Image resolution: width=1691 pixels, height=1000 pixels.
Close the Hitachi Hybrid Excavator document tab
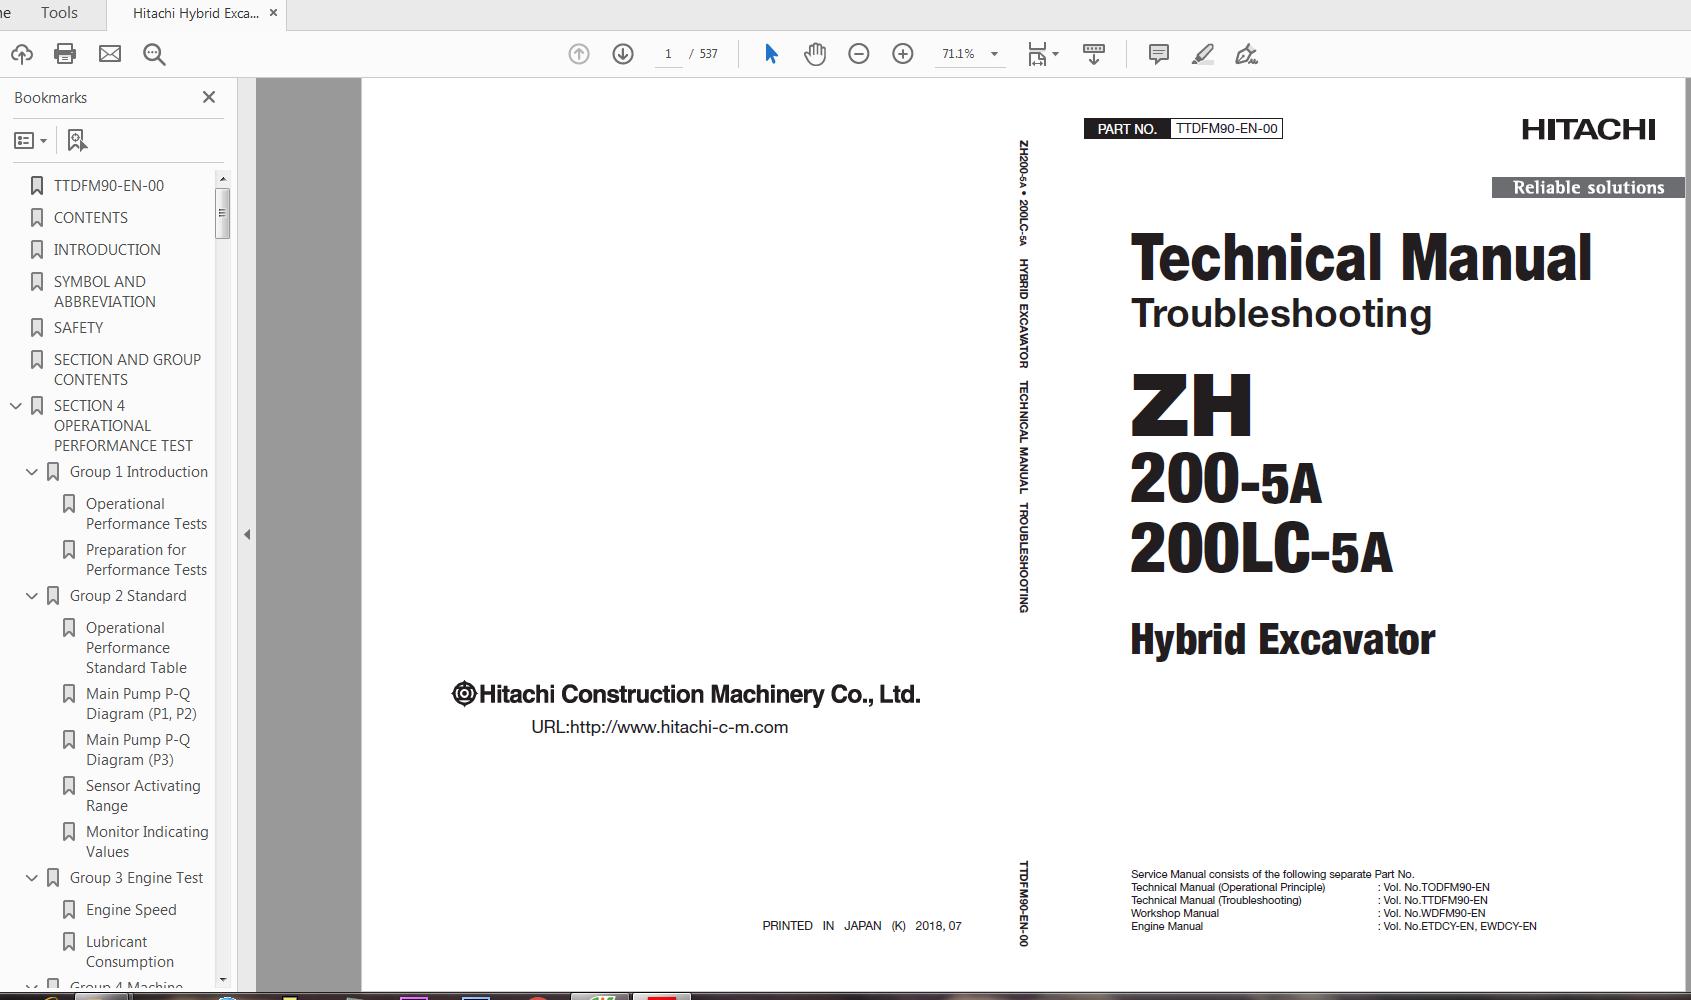273,13
